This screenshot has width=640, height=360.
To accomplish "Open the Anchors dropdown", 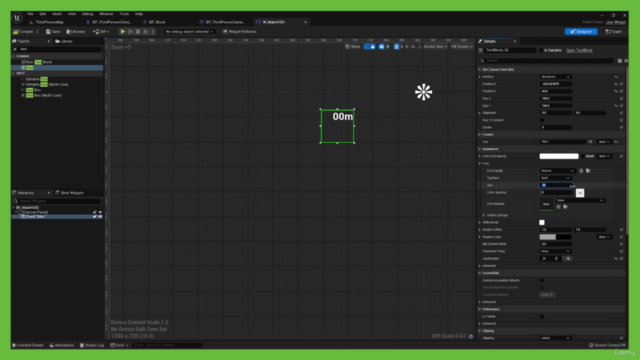I will (x=556, y=77).
